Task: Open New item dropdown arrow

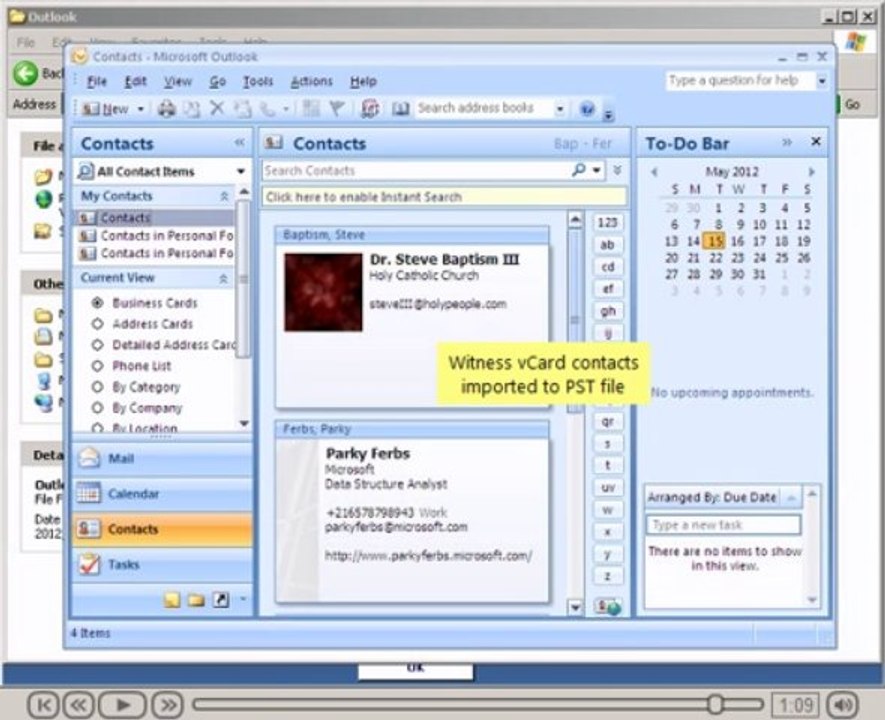Action: point(141,108)
